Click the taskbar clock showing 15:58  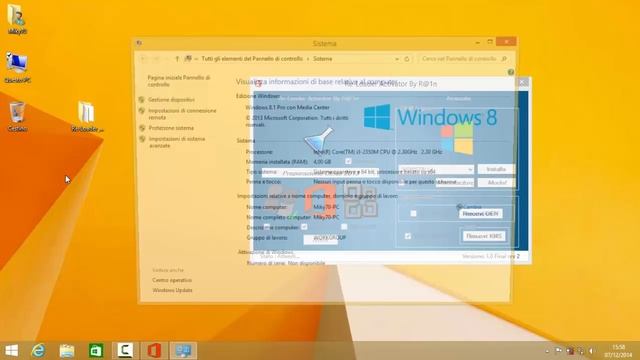pyautogui.click(x=618, y=351)
